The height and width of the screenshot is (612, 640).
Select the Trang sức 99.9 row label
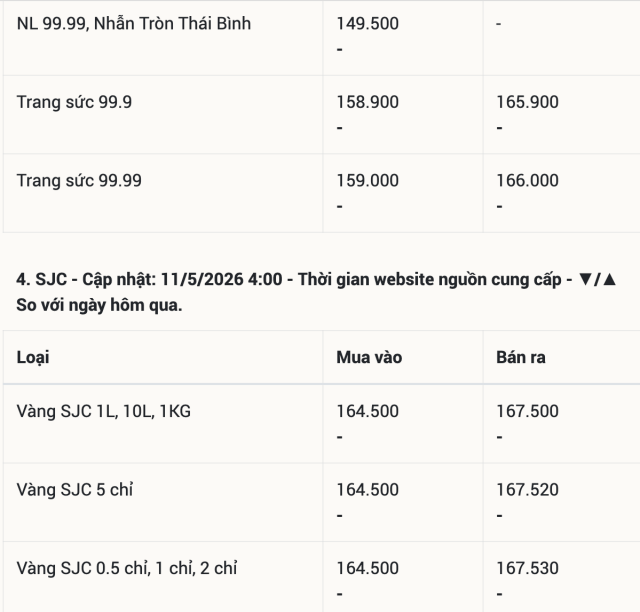point(74,102)
